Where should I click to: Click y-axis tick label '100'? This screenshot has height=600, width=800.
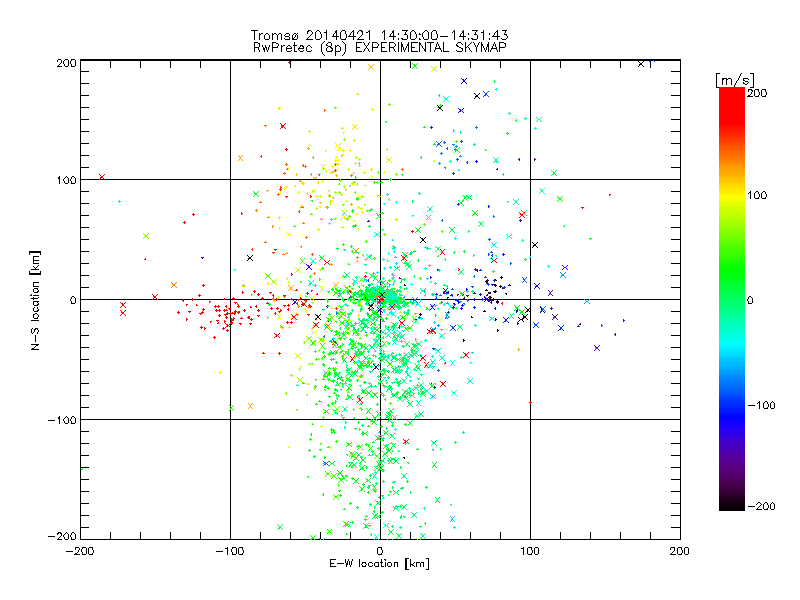coord(66,180)
